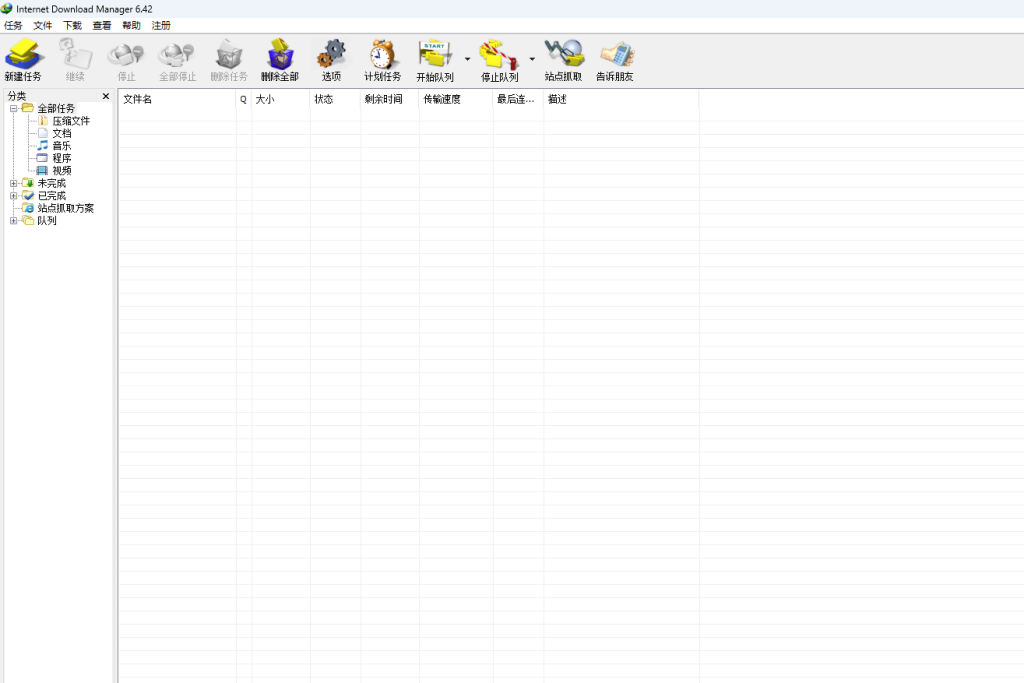The image size is (1024, 683).
Task: Click the 停止队列 stop queue icon
Action: tap(500, 60)
